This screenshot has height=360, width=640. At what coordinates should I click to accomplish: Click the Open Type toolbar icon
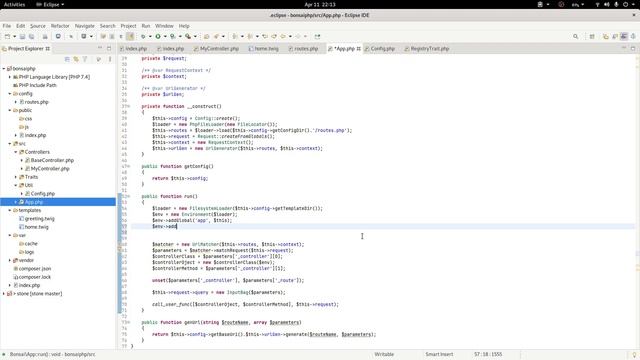(207, 36)
